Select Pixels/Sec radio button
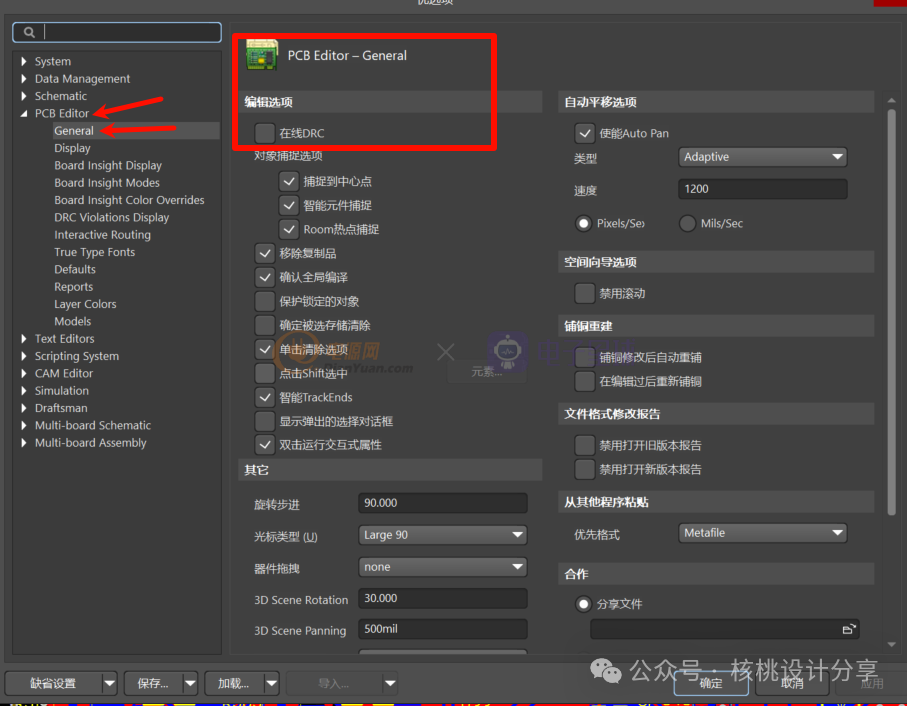This screenshot has width=907, height=706. [x=583, y=223]
